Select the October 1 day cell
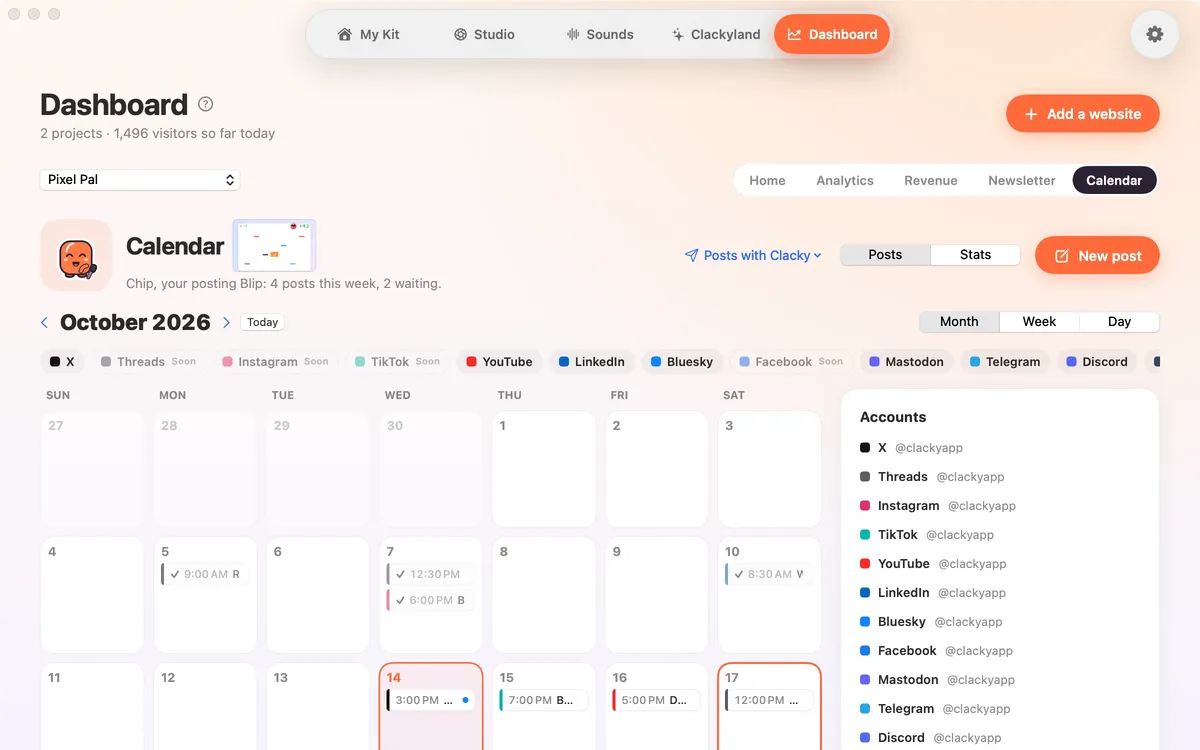This screenshot has height=750, width=1200. [544, 469]
